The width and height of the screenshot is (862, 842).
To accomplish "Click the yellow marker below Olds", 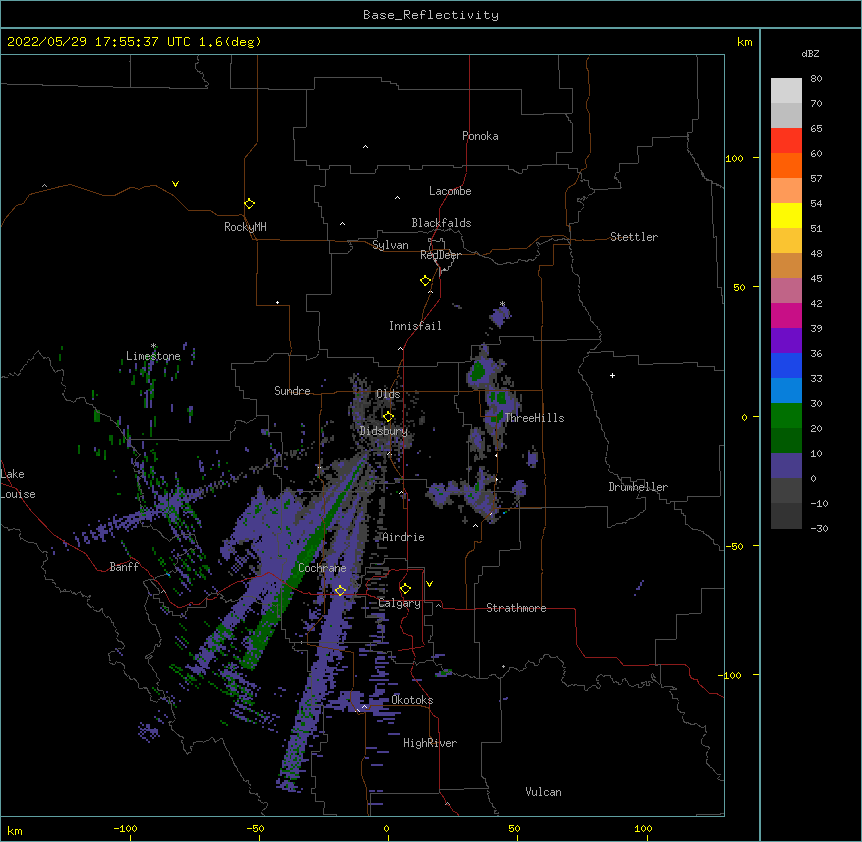I will click(388, 417).
